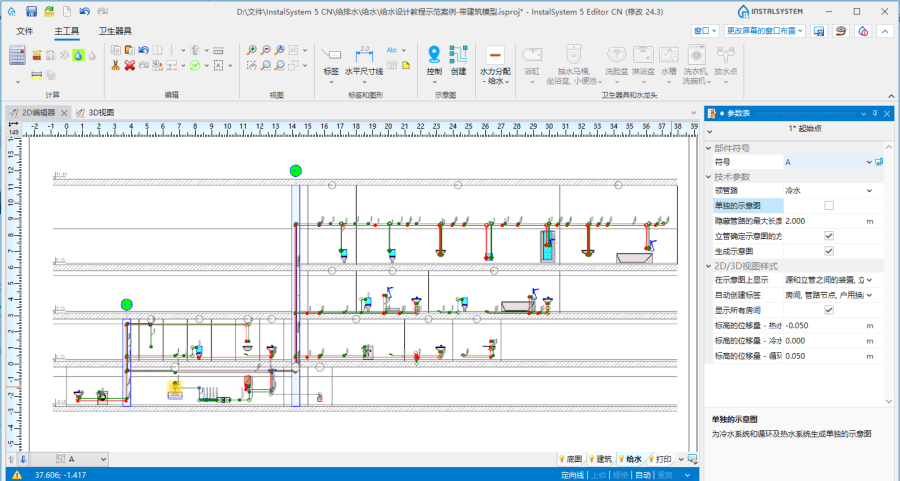Click 自动 in the status bar
This screenshot has height=481, width=900.
pyautogui.click(x=643, y=474)
